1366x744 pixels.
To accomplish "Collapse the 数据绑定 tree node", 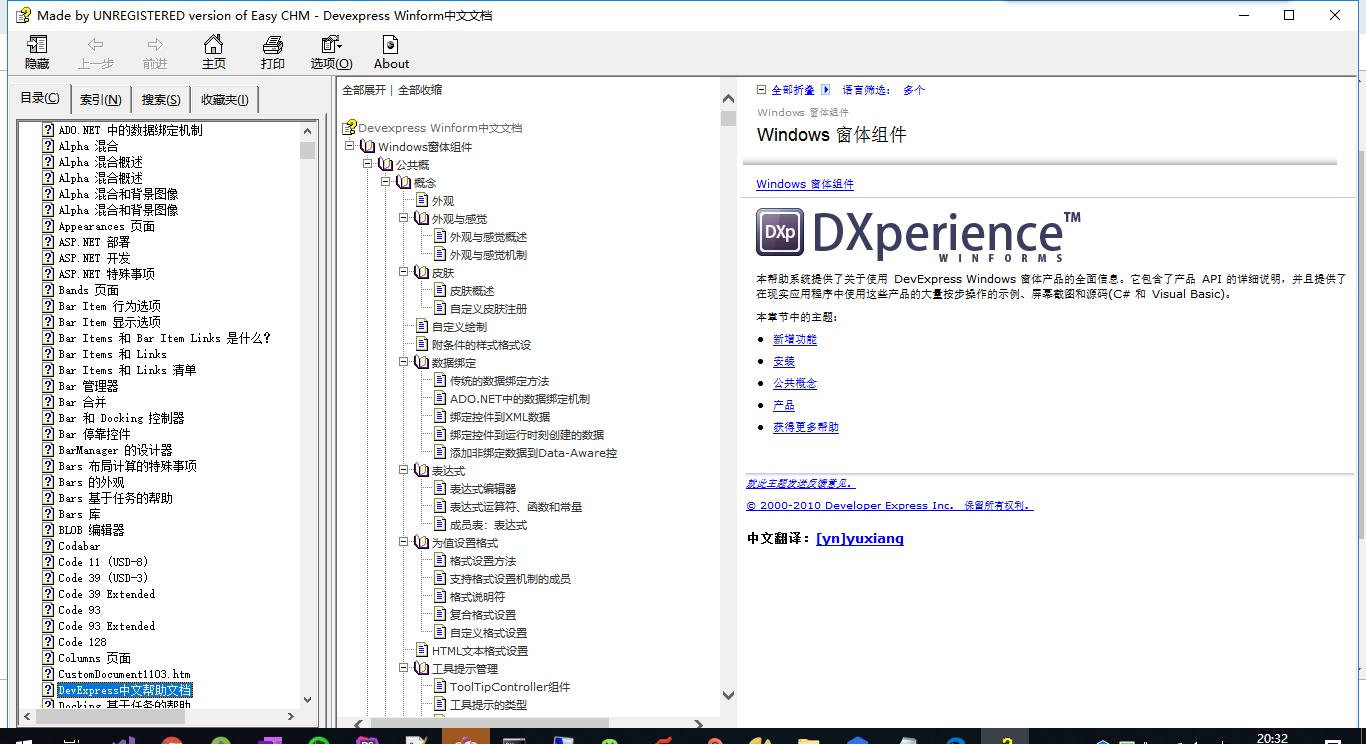I will point(404,363).
